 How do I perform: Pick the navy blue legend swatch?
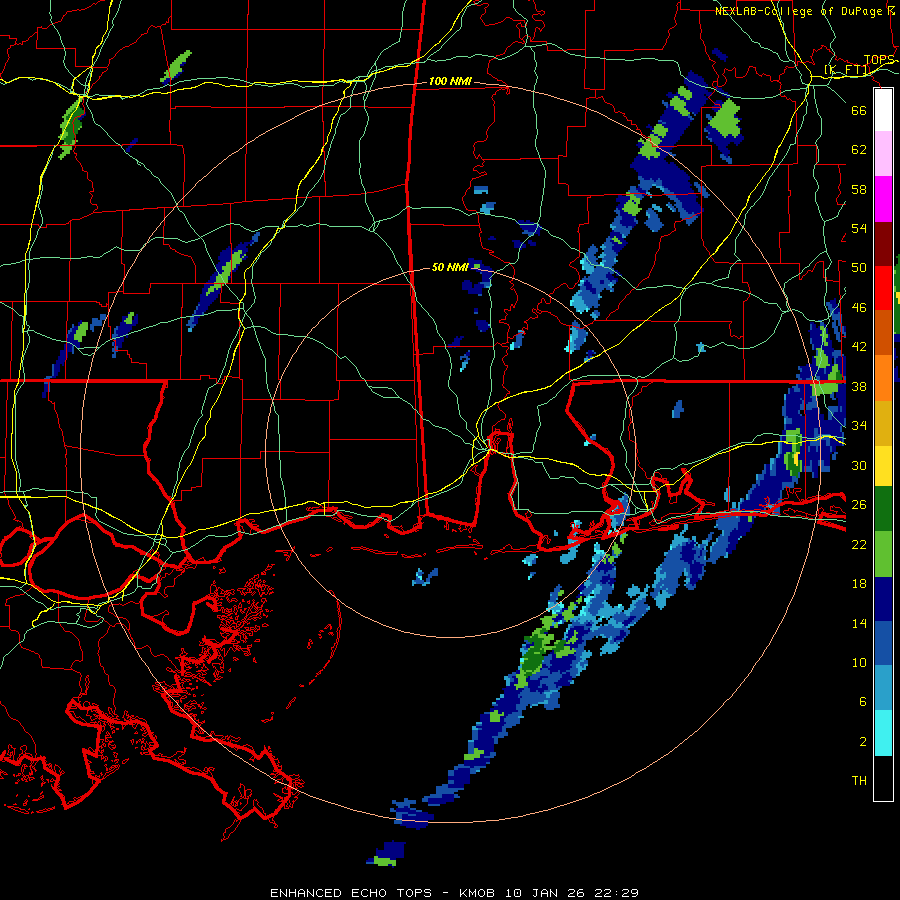click(x=883, y=599)
